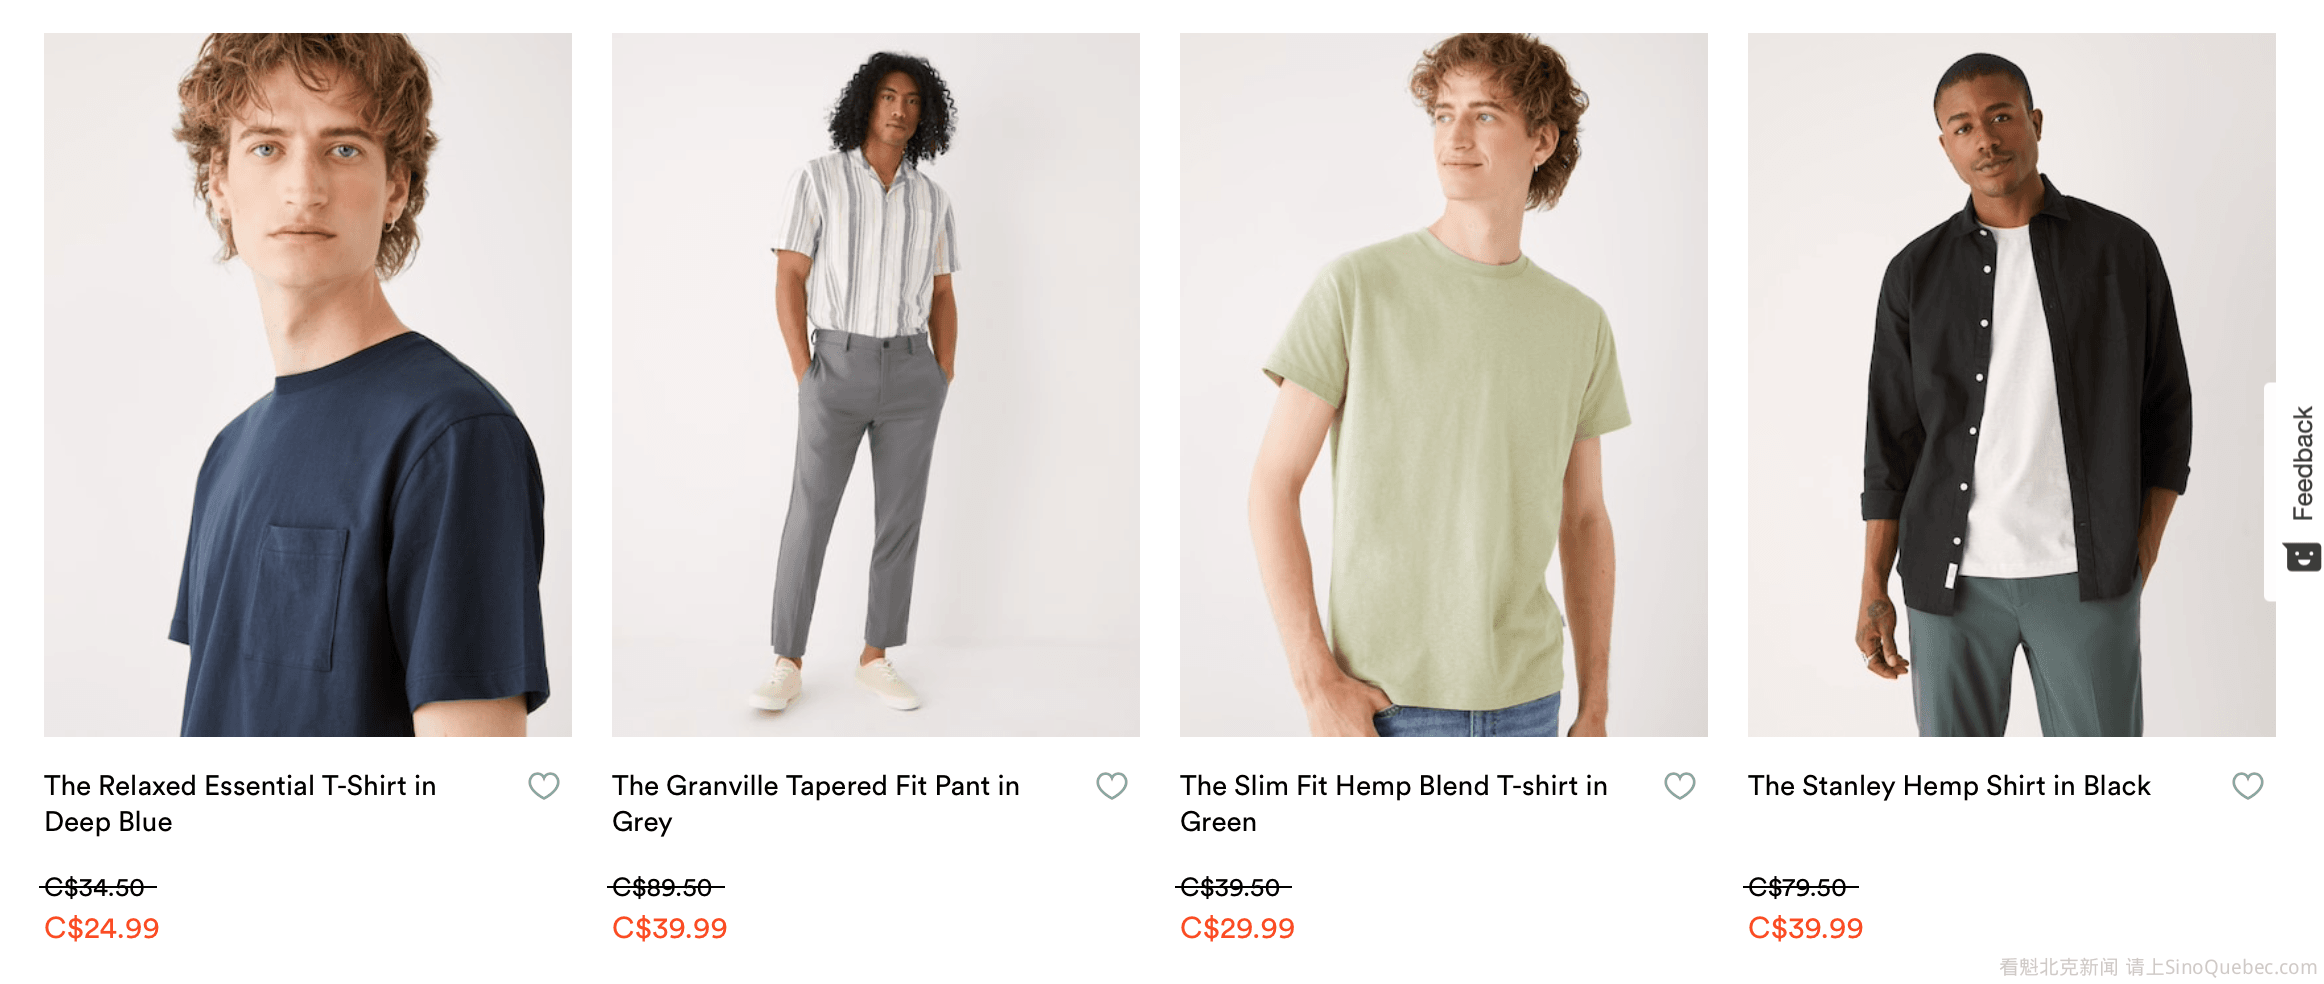This screenshot has height=984, width=2324.
Task: Click the C$29.99 sale price
Action: point(1238,928)
